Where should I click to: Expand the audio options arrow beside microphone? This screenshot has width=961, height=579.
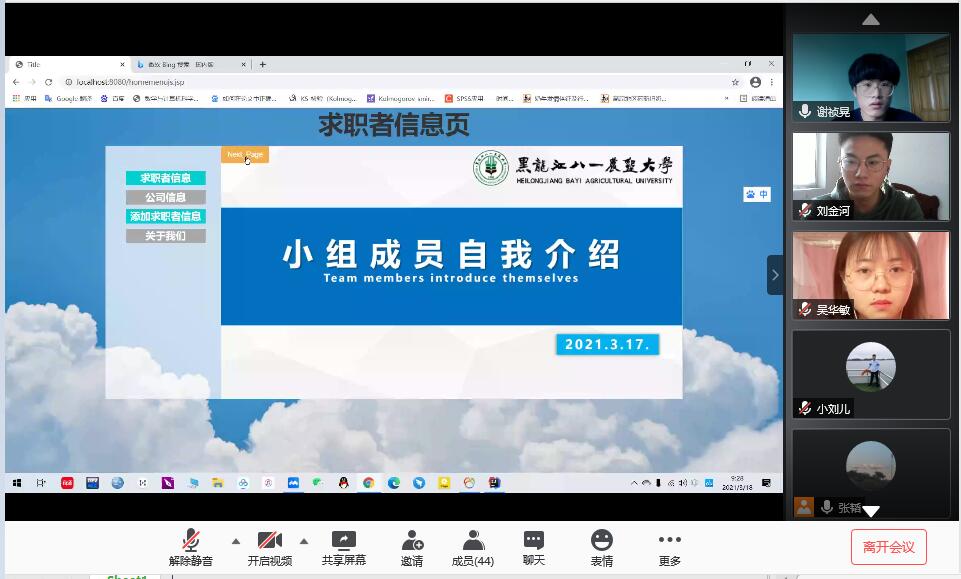[236, 541]
